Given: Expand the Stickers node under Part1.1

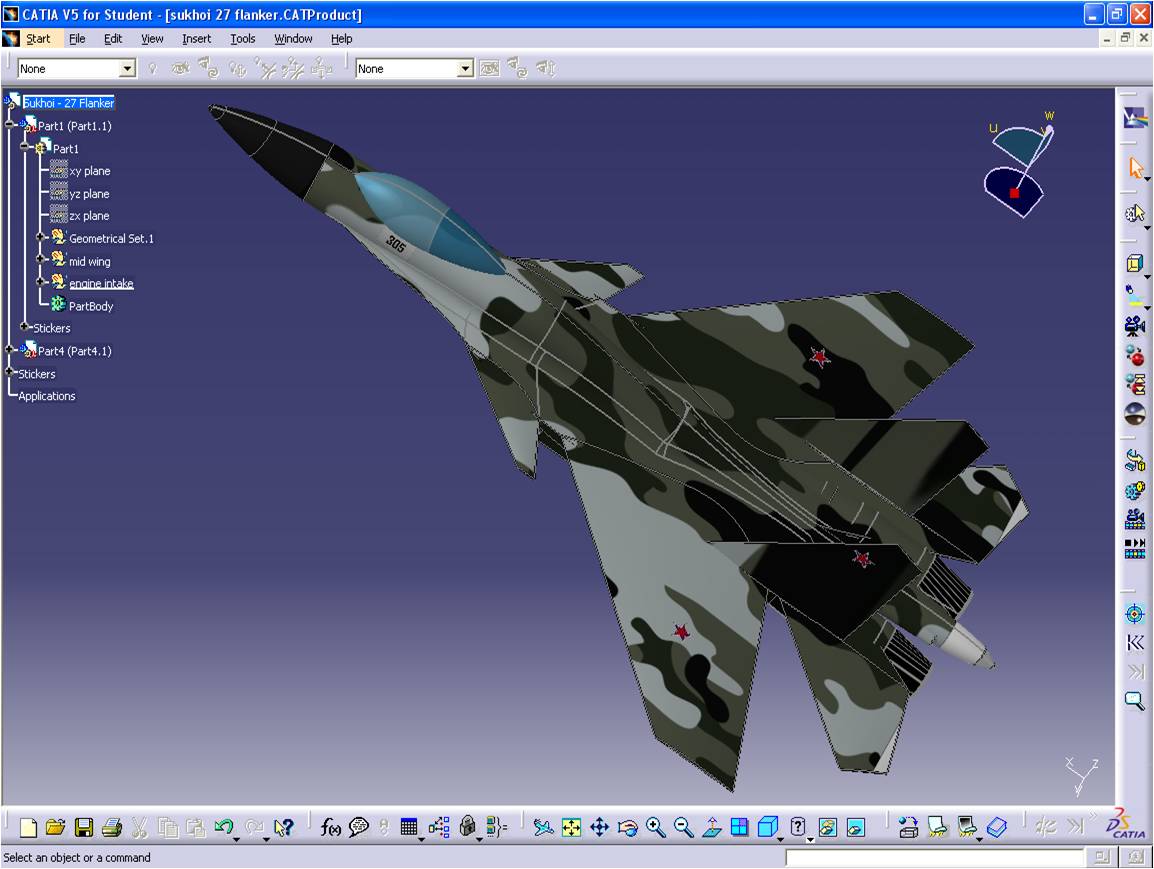Looking at the screenshot, I should coord(24,327).
